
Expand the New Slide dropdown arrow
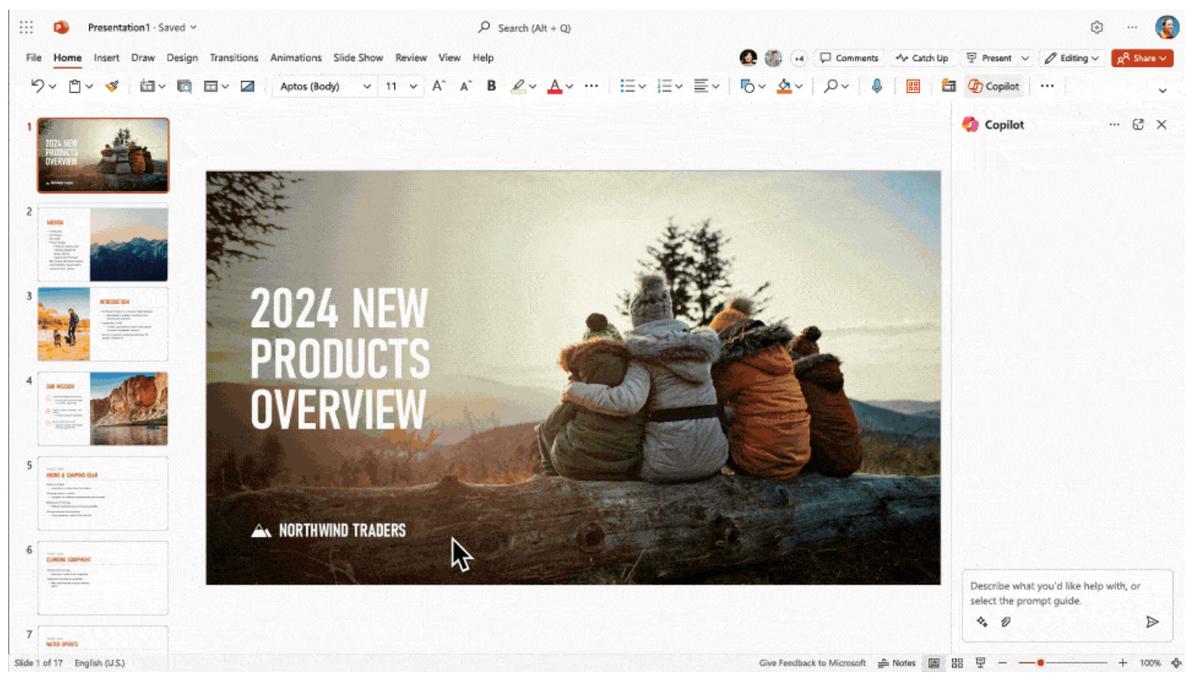tap(162, 86)
